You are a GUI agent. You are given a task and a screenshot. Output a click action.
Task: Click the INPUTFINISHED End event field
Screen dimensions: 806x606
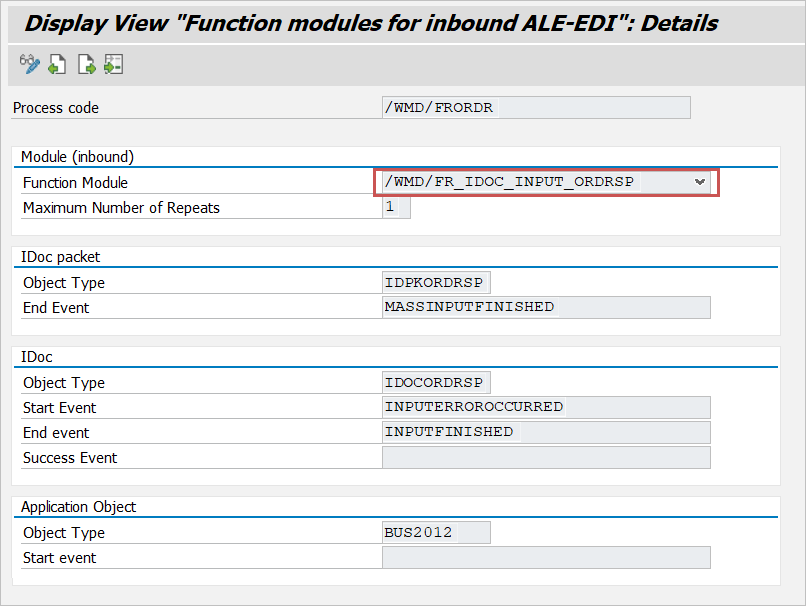click(x=545, y=432)
